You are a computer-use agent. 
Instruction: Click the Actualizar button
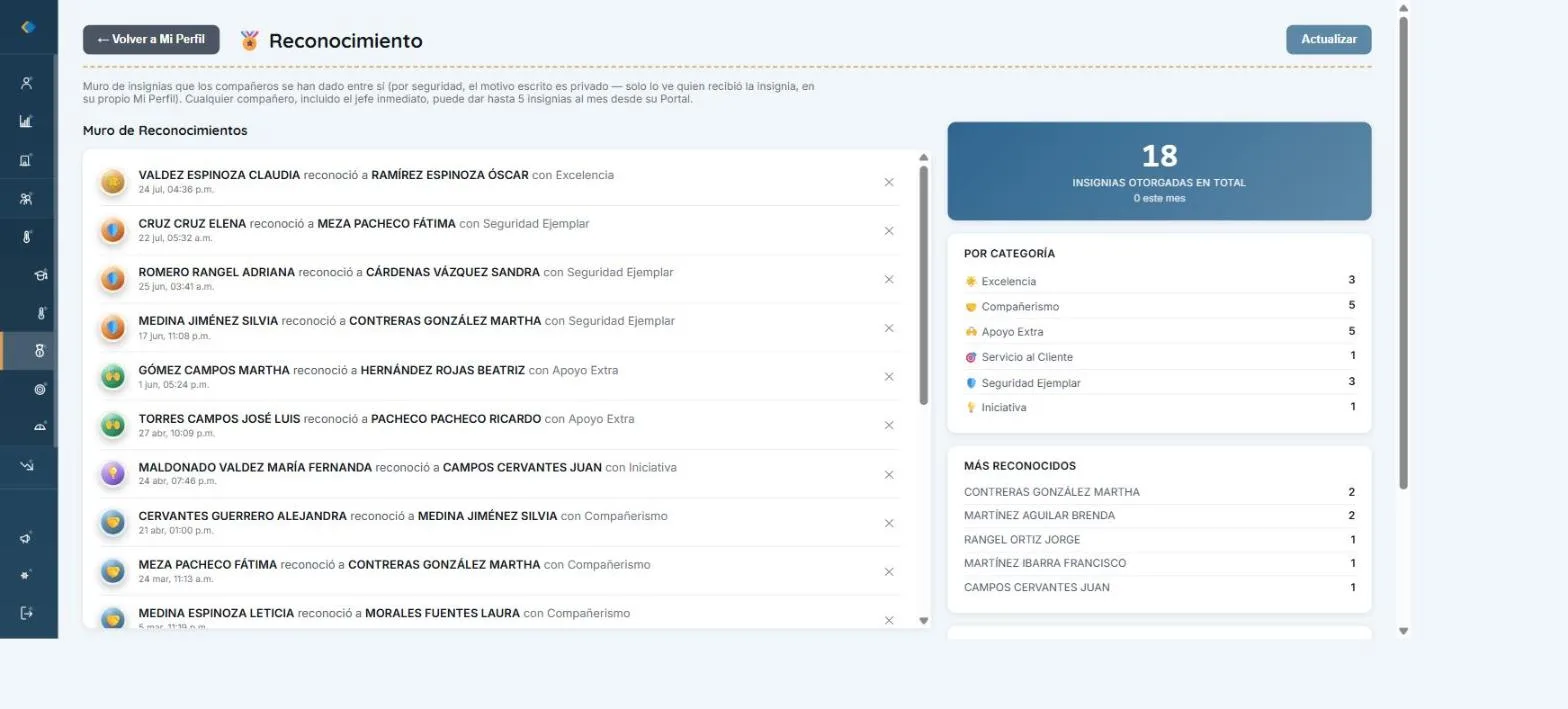(x=1328, y=39)
